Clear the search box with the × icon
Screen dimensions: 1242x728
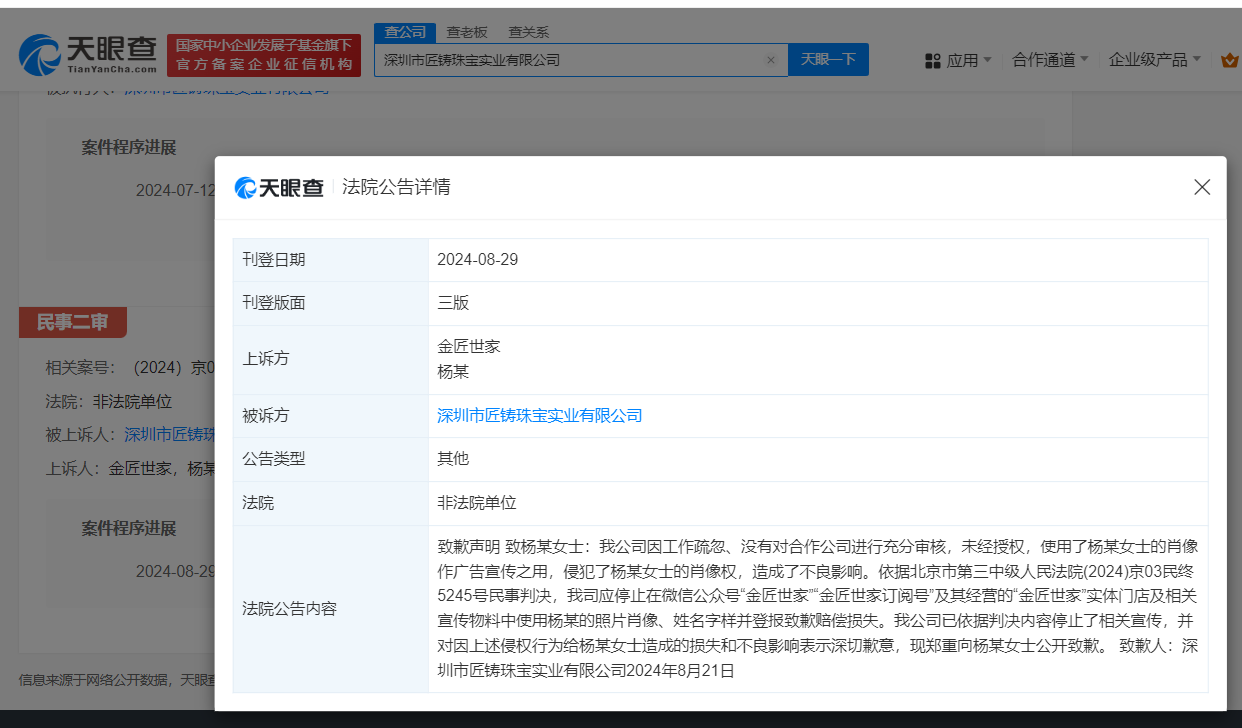pos(771,60)
